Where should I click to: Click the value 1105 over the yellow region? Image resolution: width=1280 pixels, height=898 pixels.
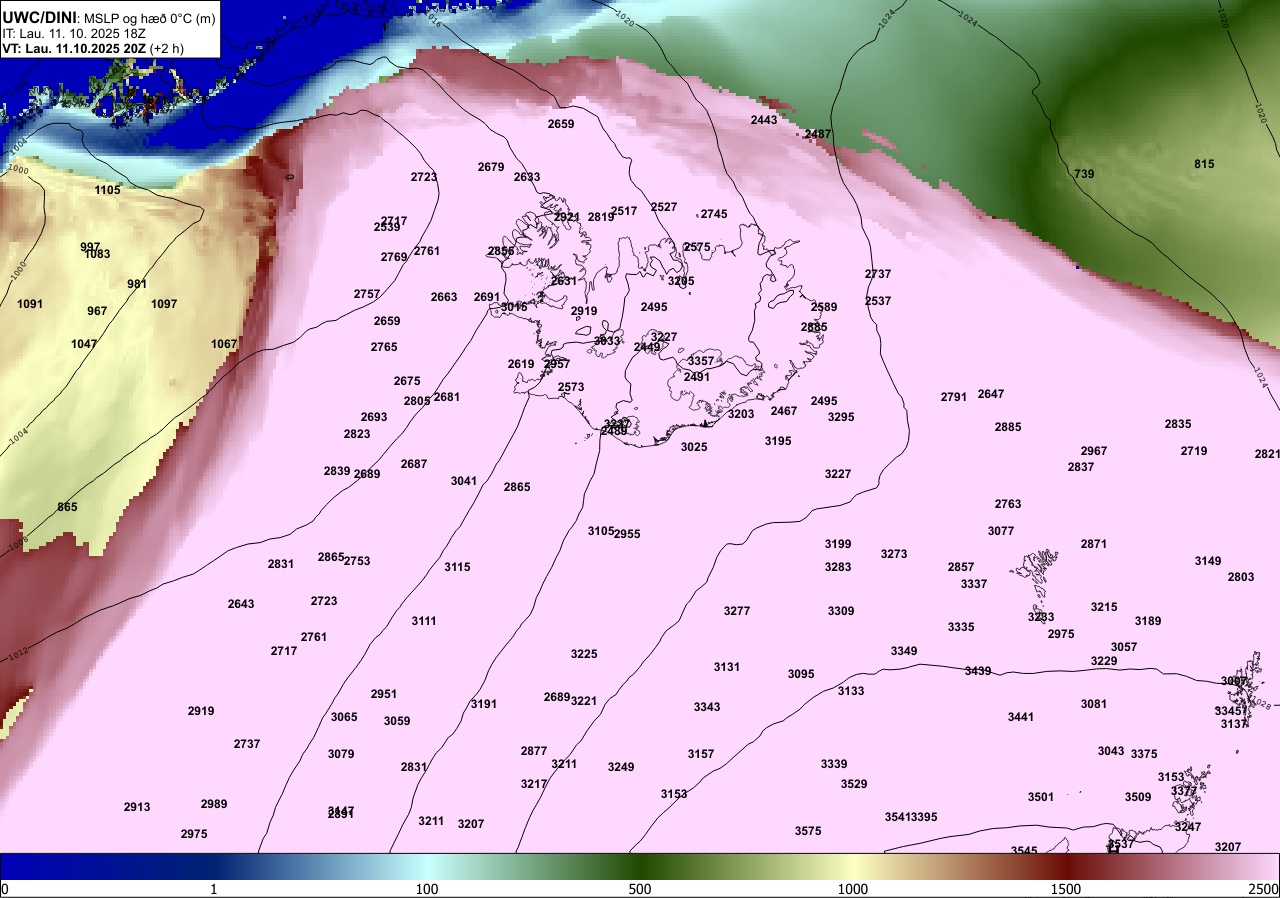point(108,190)
